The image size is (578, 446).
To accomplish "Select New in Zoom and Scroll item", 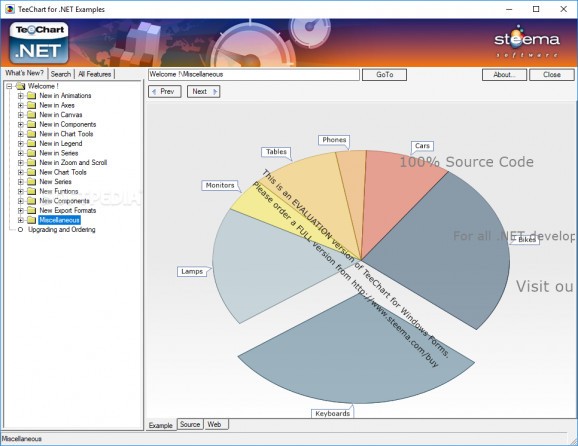I will tap(73, 163).
